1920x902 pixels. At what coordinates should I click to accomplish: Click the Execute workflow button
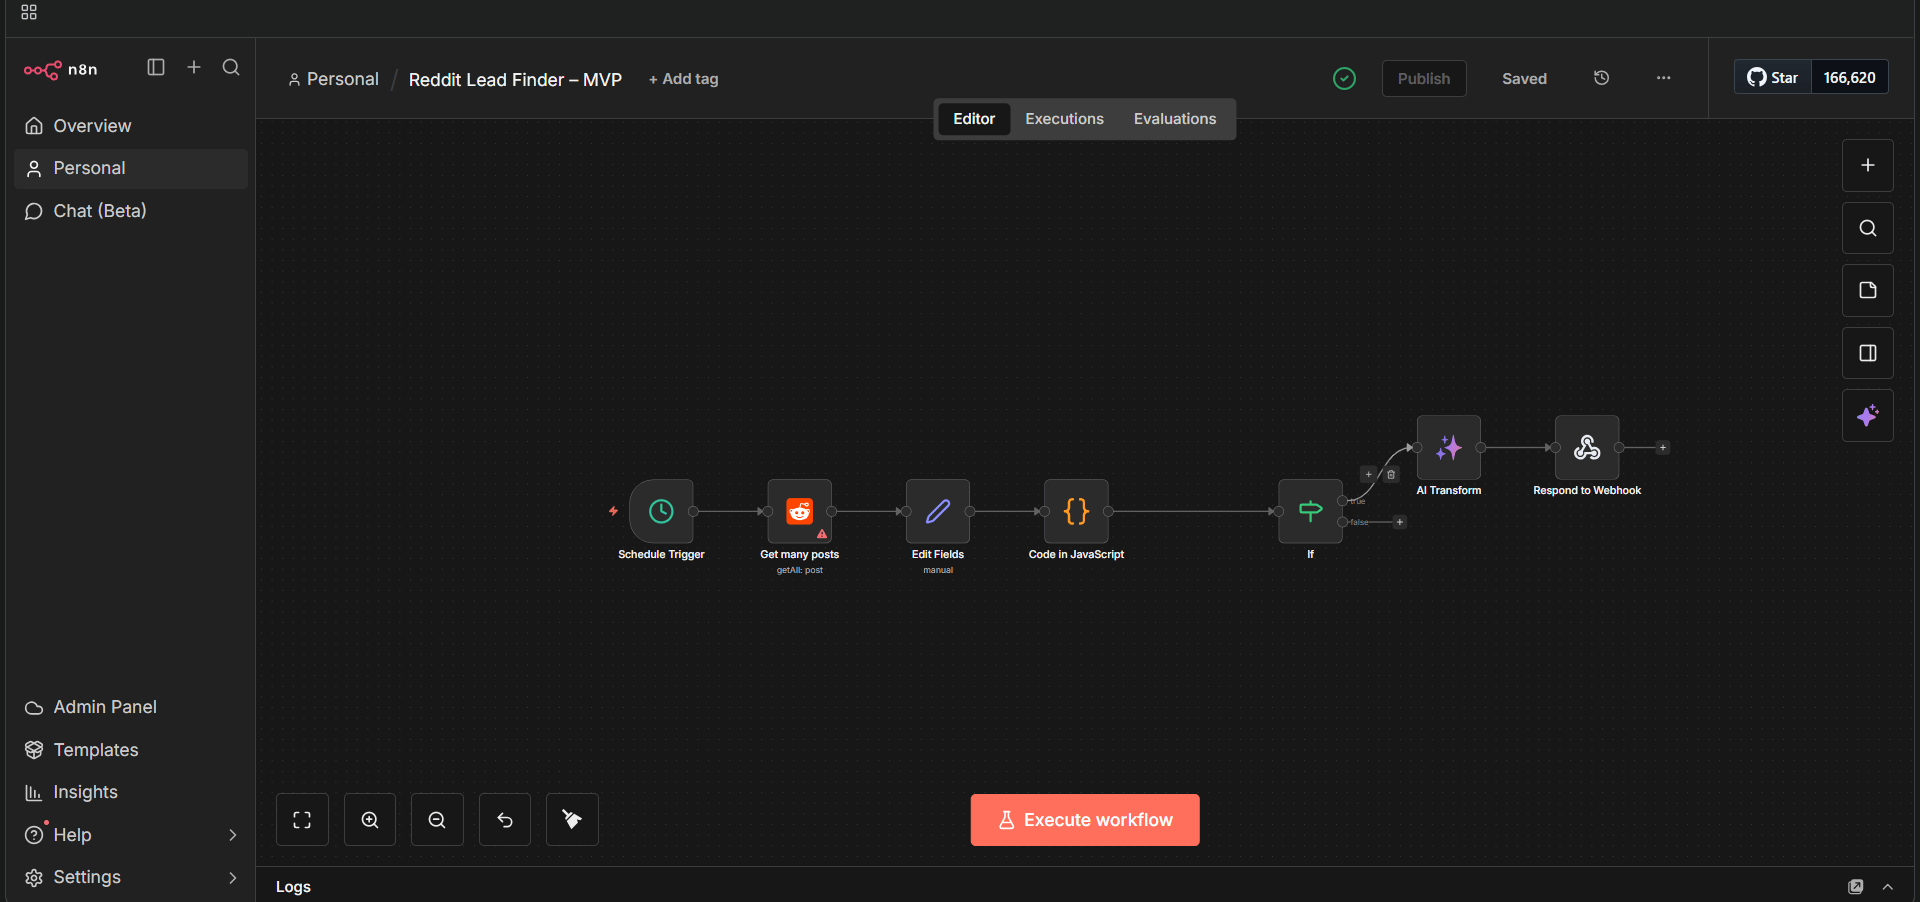[x=1085, y=820]
